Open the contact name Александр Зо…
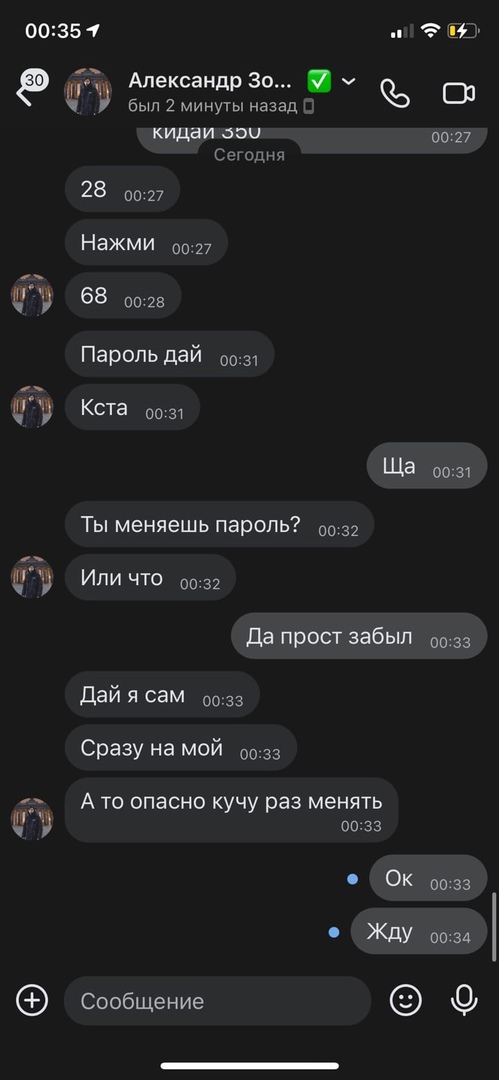This screenshot has width=499, height=1080. pyautogui.click(x=210, y=81)
